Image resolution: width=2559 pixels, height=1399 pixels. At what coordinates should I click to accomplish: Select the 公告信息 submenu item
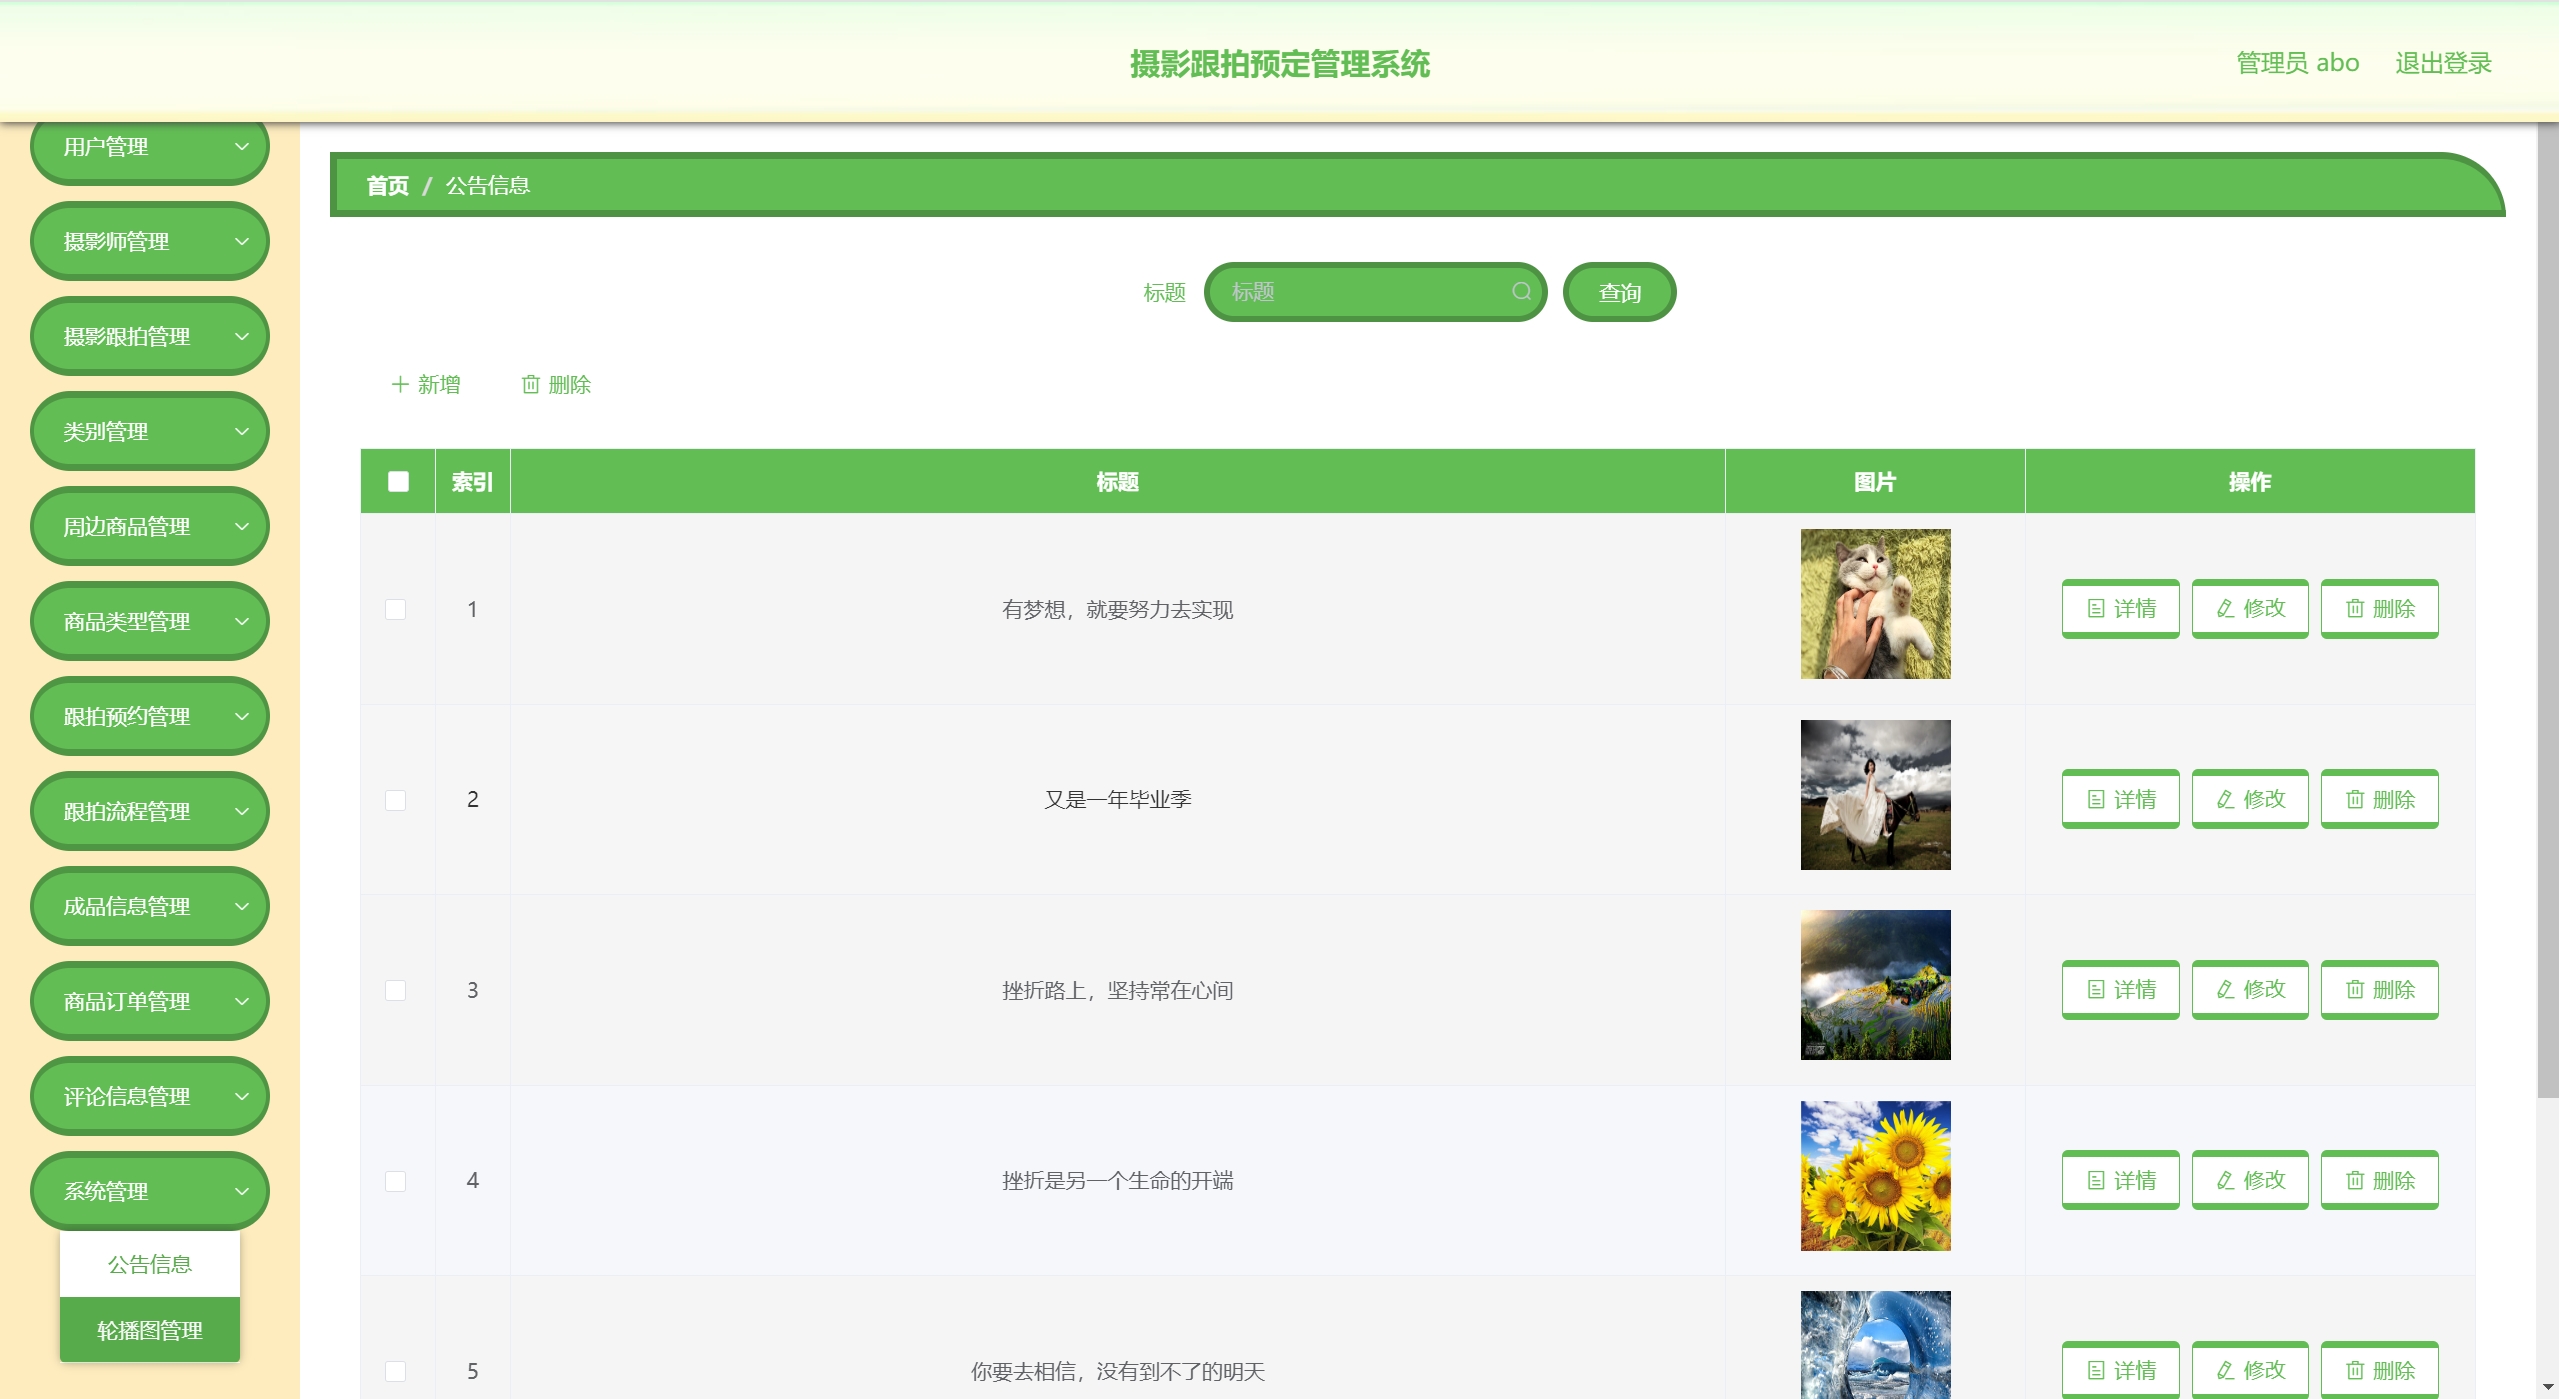(150, 1264)
